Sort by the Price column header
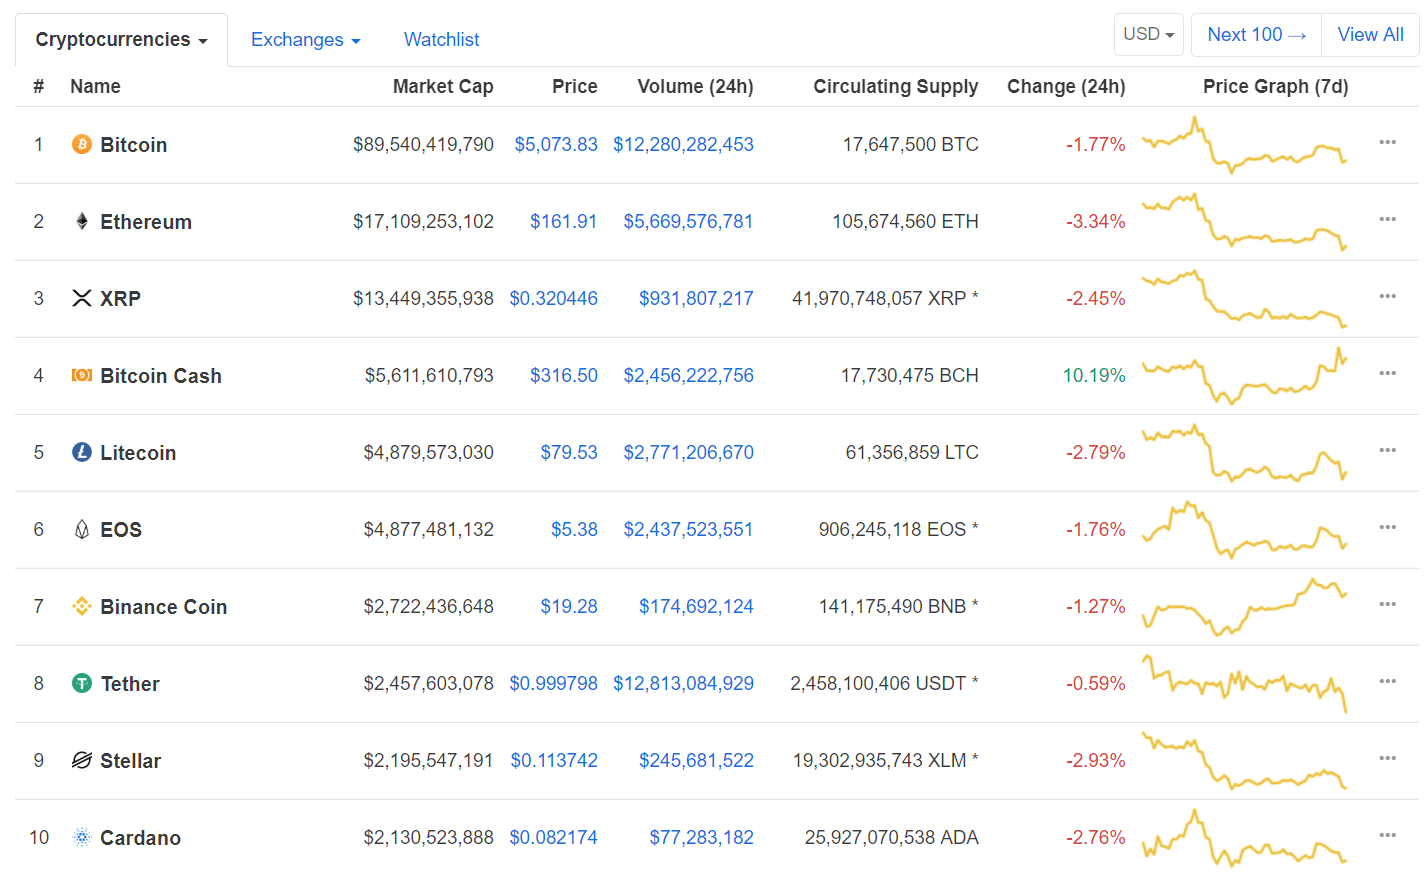Viewport: 1427px width, 872px height. pos(574,86)
